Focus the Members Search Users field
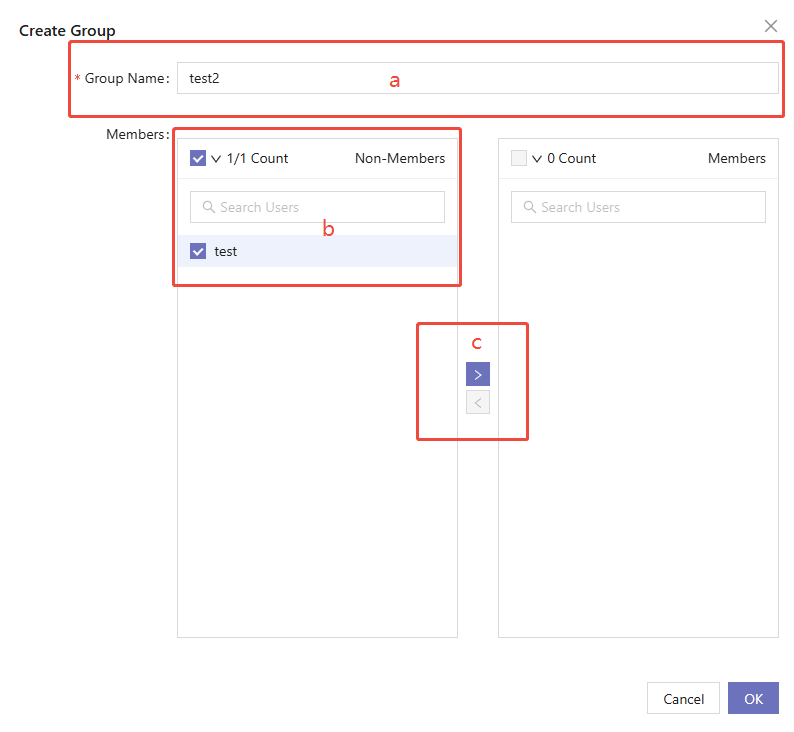794x732 pixels. pos(646,207)
